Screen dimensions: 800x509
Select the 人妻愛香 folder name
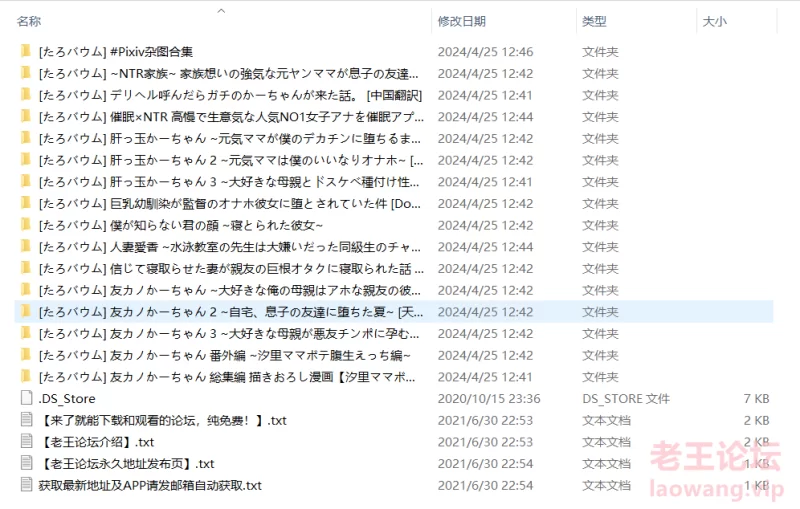click(x=230, y=247)
